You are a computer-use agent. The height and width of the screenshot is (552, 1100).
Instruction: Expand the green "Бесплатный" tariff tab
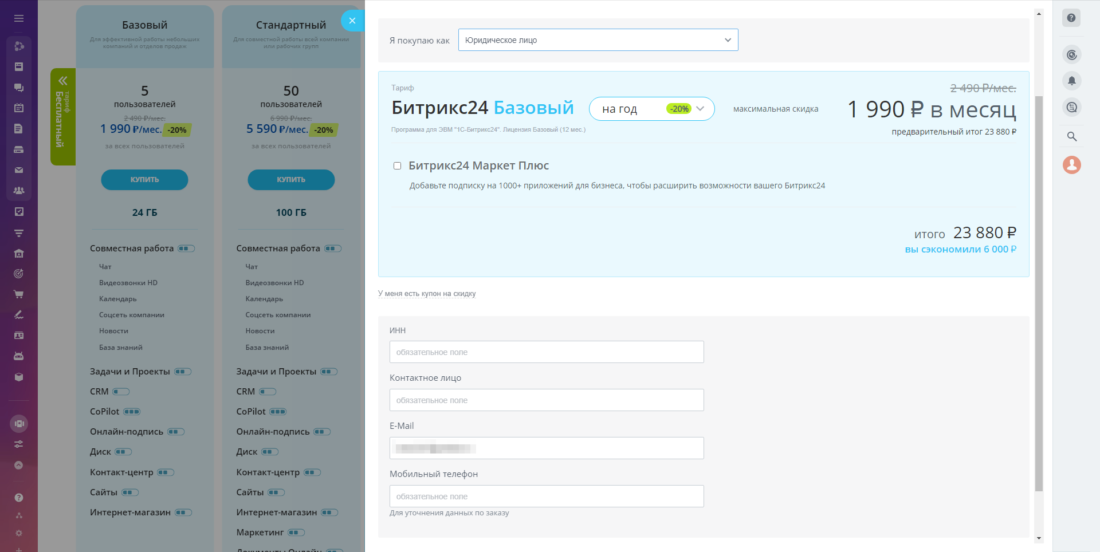(62, 117)
